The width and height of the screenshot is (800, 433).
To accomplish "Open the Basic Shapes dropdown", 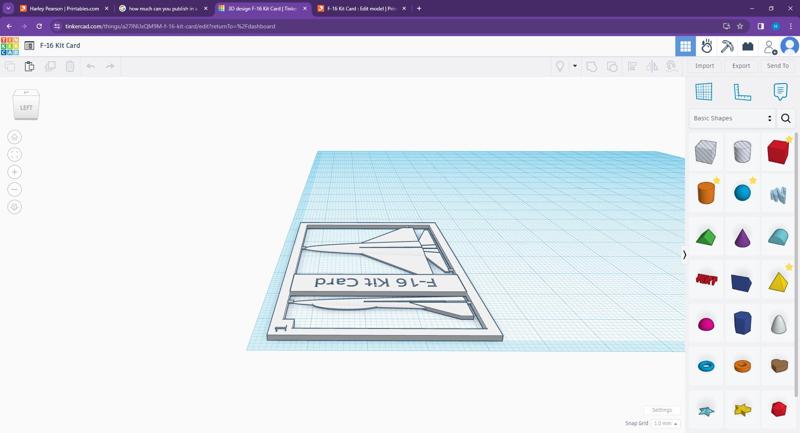I will click(x=732, y=118).
